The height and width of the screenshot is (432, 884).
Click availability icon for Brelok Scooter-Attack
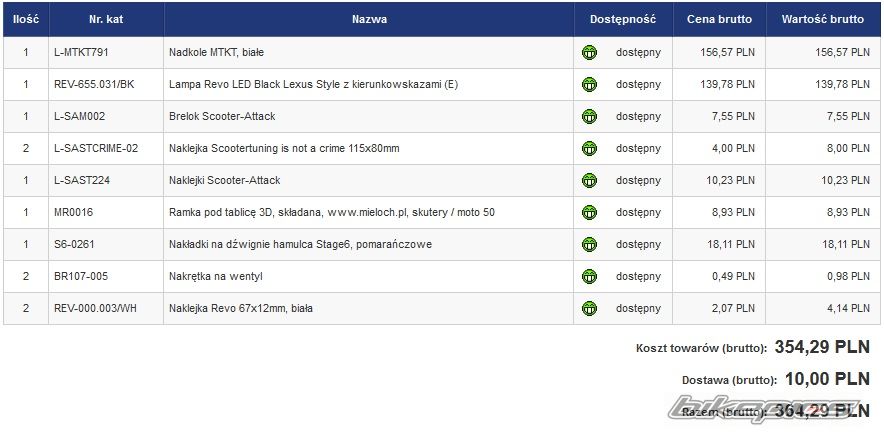coord(589,117)
